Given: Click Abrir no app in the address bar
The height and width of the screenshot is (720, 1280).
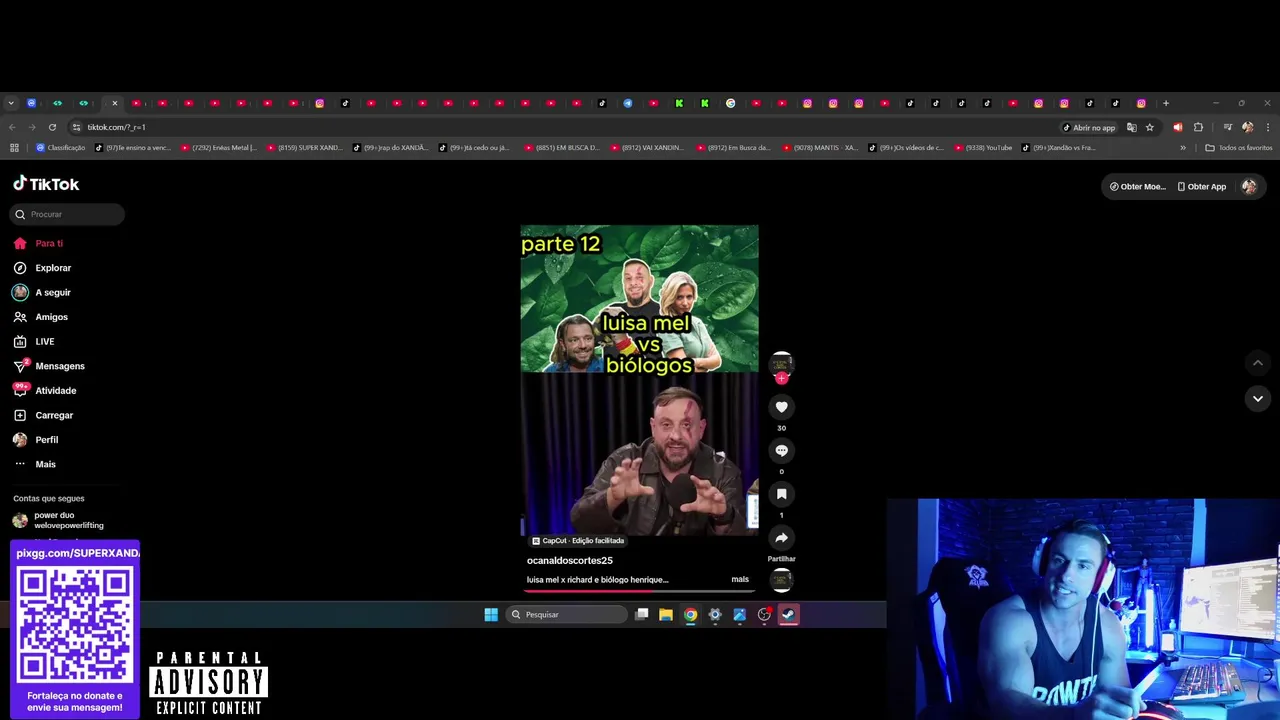Looking at the screenshot, I should 1089,127.
